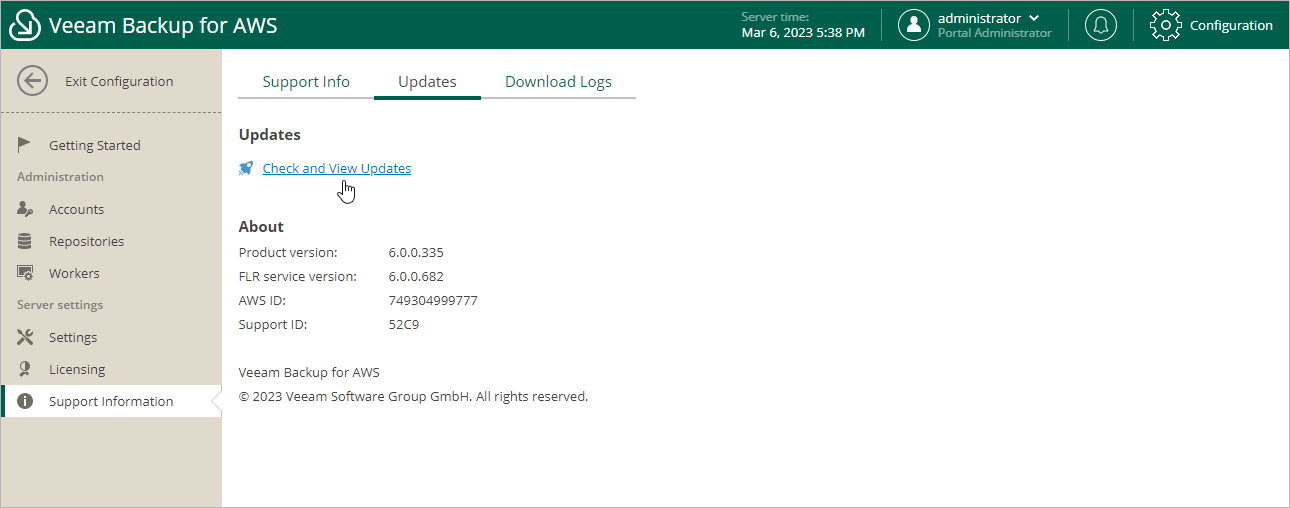1290x508 pixels.
Task: Click the FLR service version label
Action: (x=298, y=276)
